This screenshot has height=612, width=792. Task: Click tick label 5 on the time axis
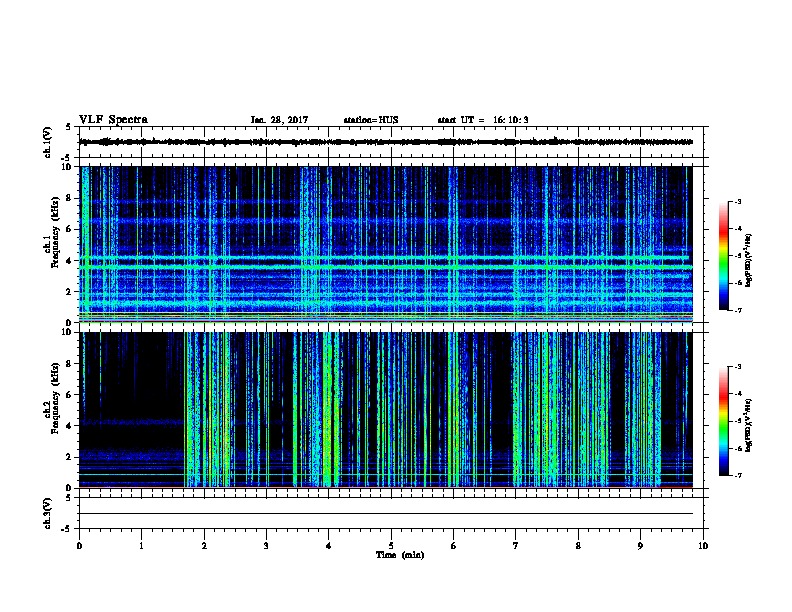coord(391,545)
